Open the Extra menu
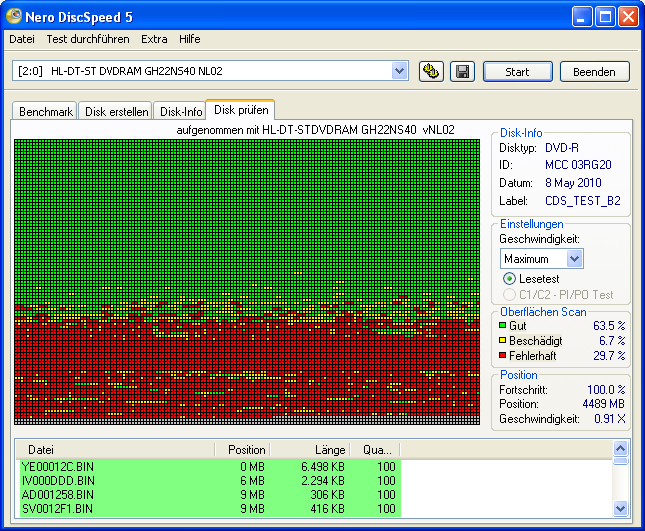 click(x=154, y=39)
